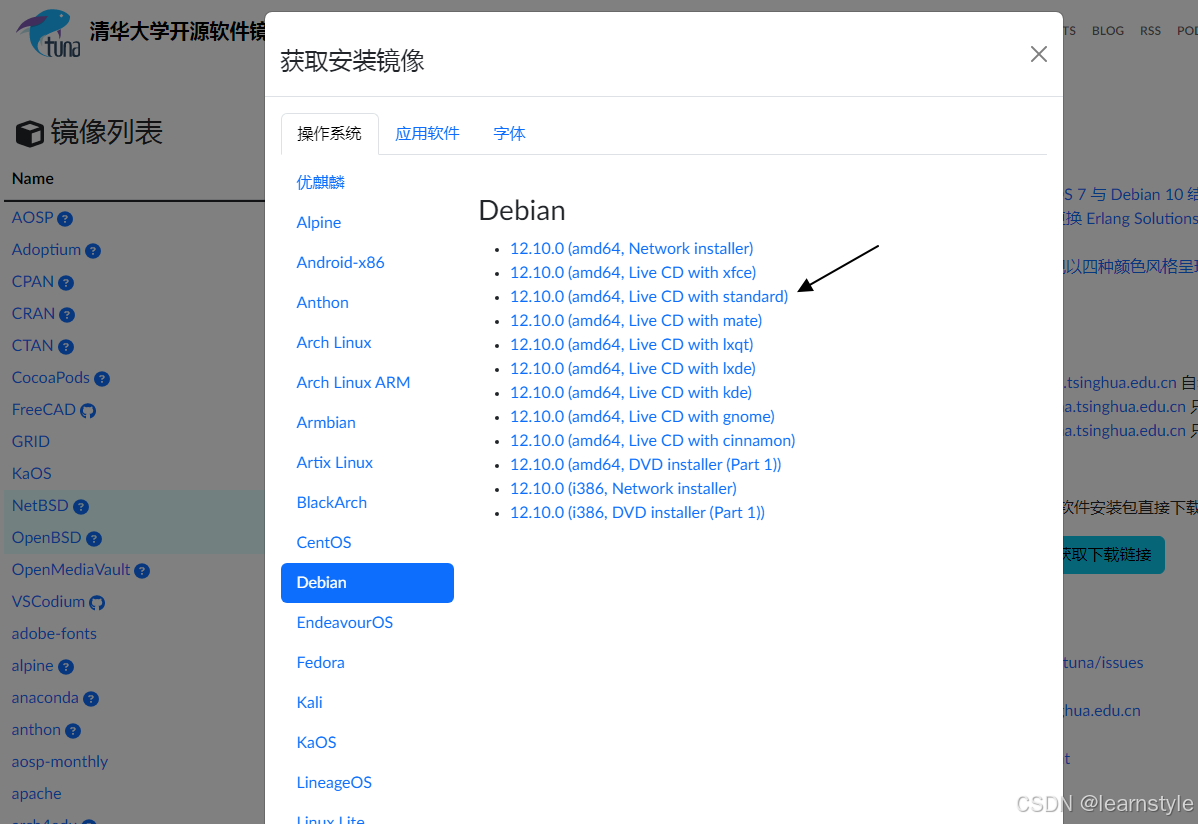1198x824 pixels.
Task: Download 12.10.0 amd64 Live CD with standard
Action: click(649, 297)
